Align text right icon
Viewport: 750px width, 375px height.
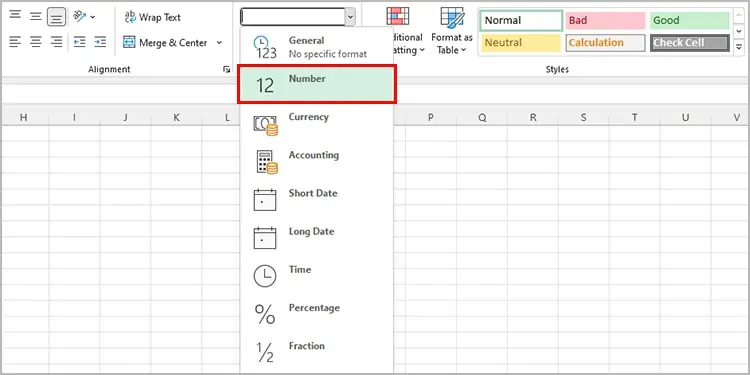click(x=56, y=43)
